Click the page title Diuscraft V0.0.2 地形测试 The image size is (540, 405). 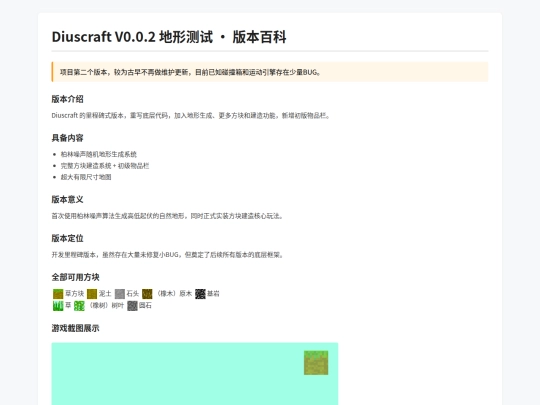coord(169,37)
